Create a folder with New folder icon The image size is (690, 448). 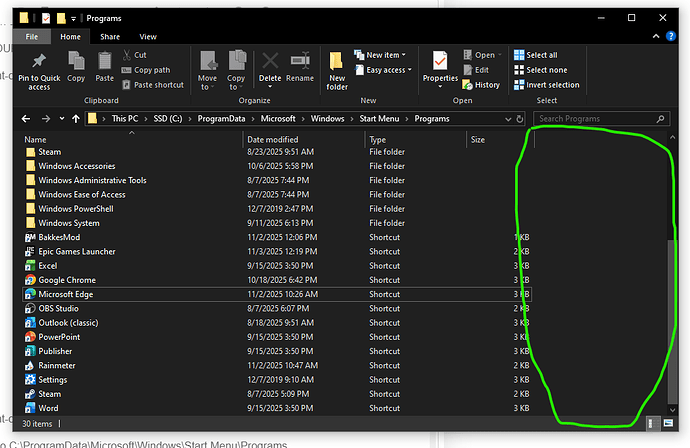click(337, 64)
